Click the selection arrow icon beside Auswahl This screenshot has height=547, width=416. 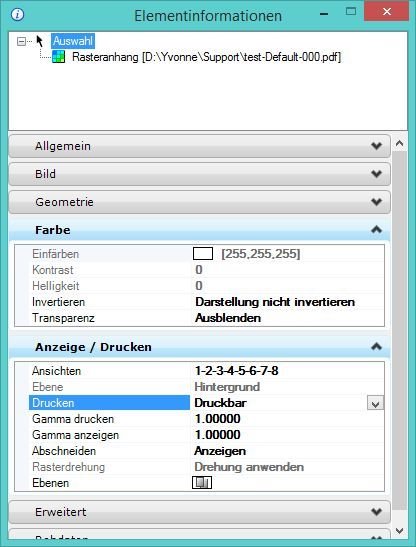(40, 41)
